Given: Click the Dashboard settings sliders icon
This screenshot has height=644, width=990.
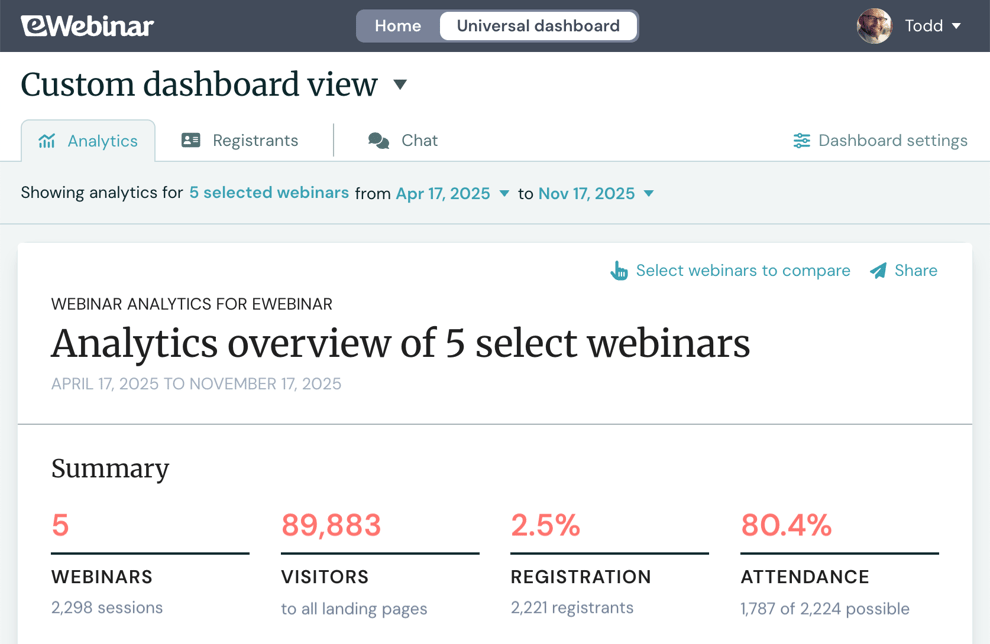Looking at the screenshot, I should (x=801, y=141).
